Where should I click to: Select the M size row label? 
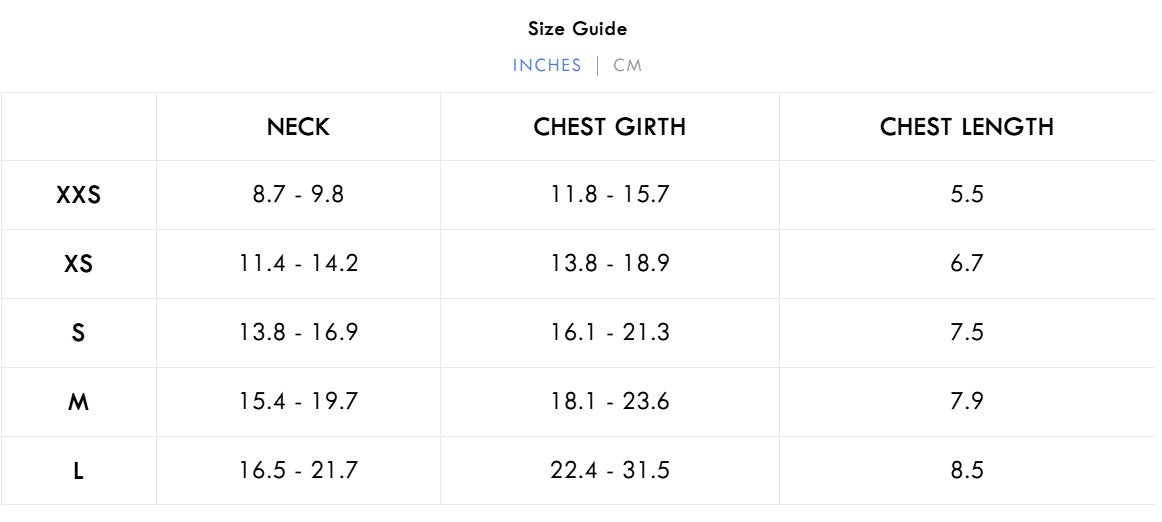click(79, 402)
